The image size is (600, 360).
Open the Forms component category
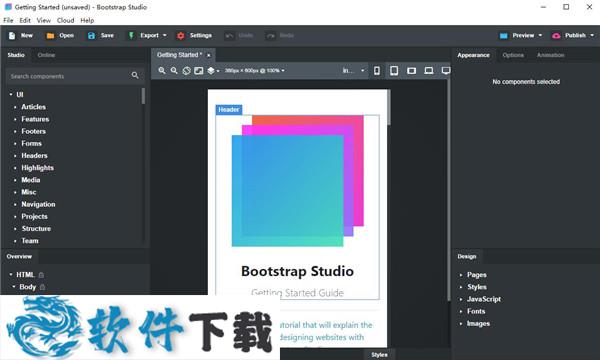point(31,144)
